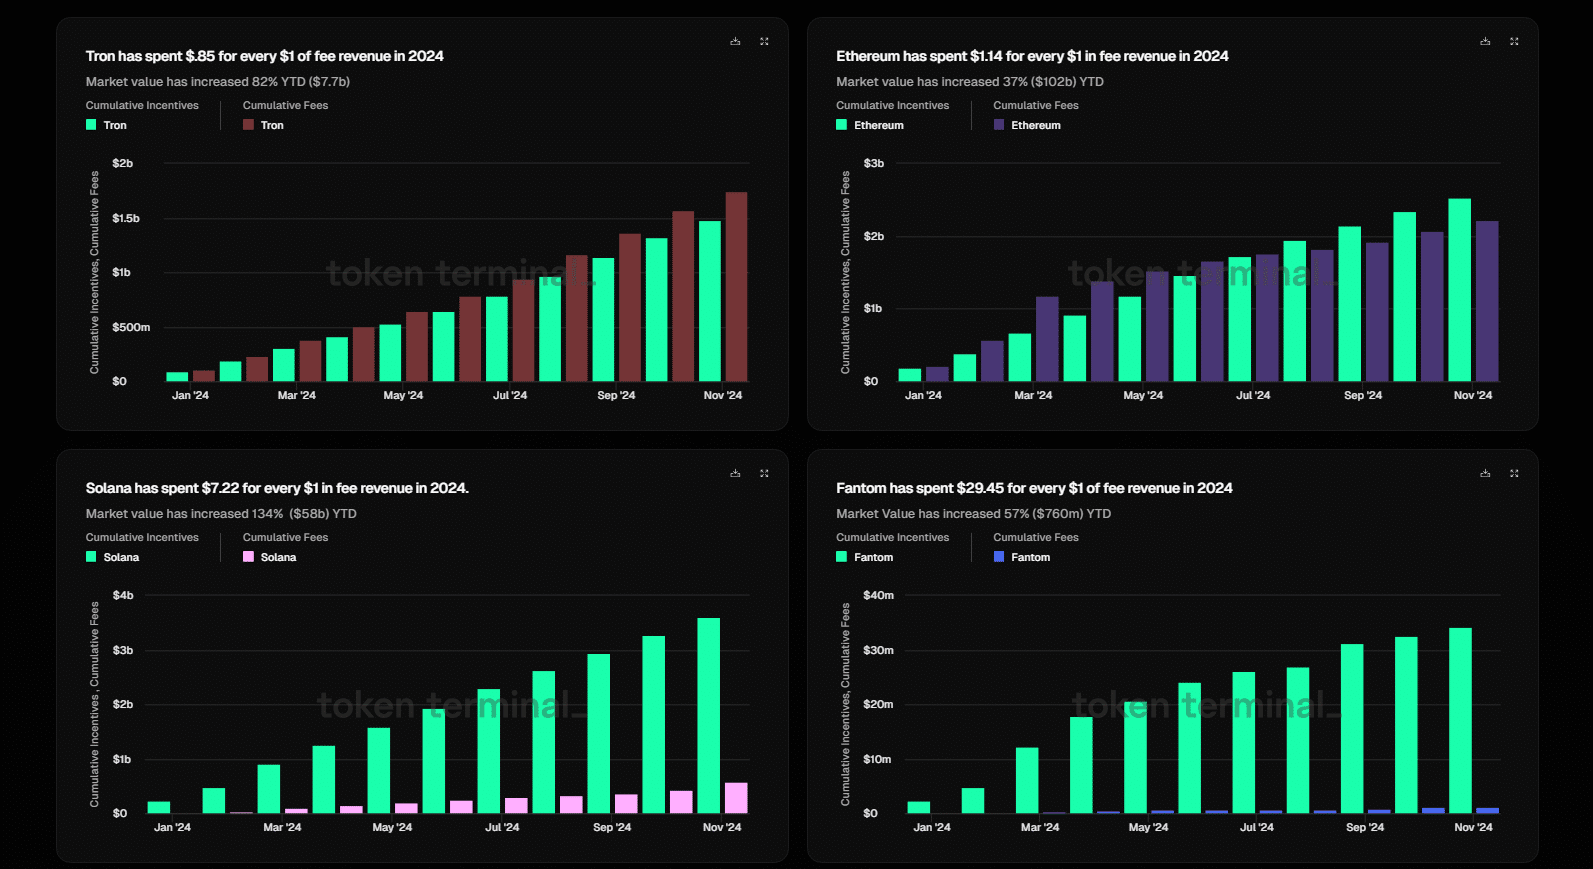The image size is (1593, 869).
Task: Click the $4b axis label on Solana chart
Action: (x=122, y=595)
